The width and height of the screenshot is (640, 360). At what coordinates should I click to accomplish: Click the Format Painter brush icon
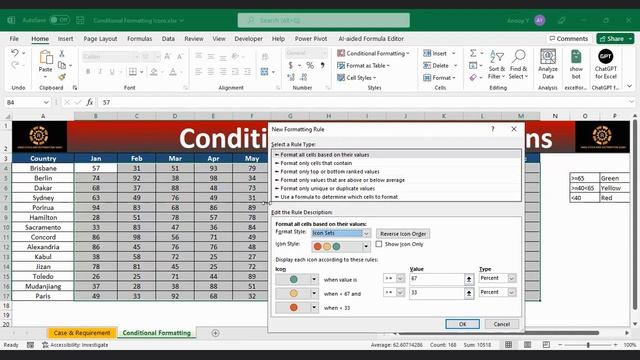click(x=62, y=77)
